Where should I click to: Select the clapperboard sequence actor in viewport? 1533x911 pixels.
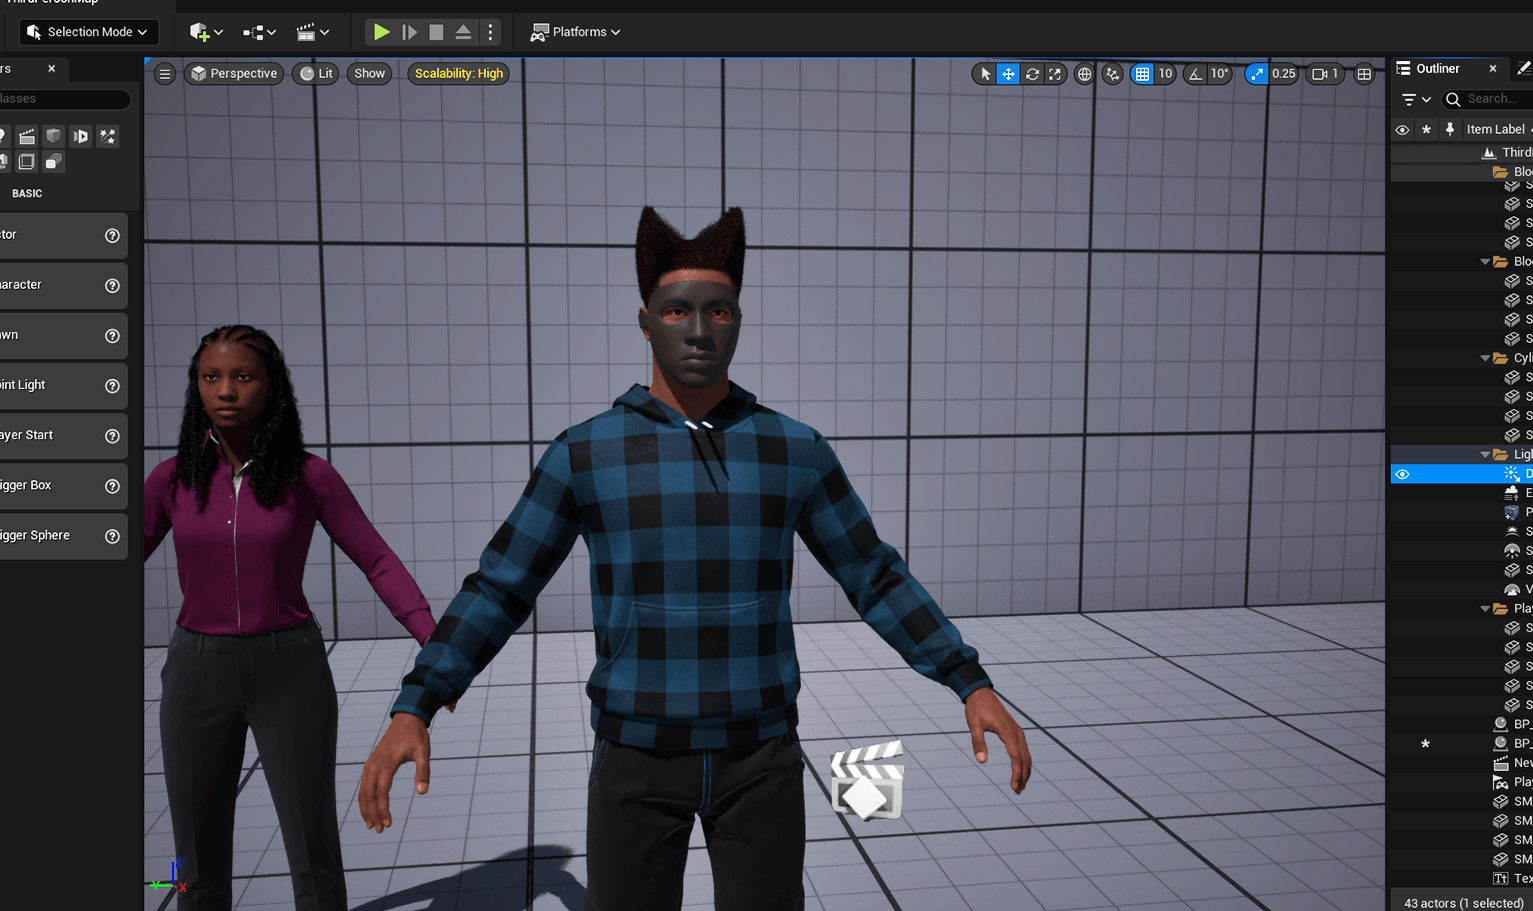click(x=867, y=782)
